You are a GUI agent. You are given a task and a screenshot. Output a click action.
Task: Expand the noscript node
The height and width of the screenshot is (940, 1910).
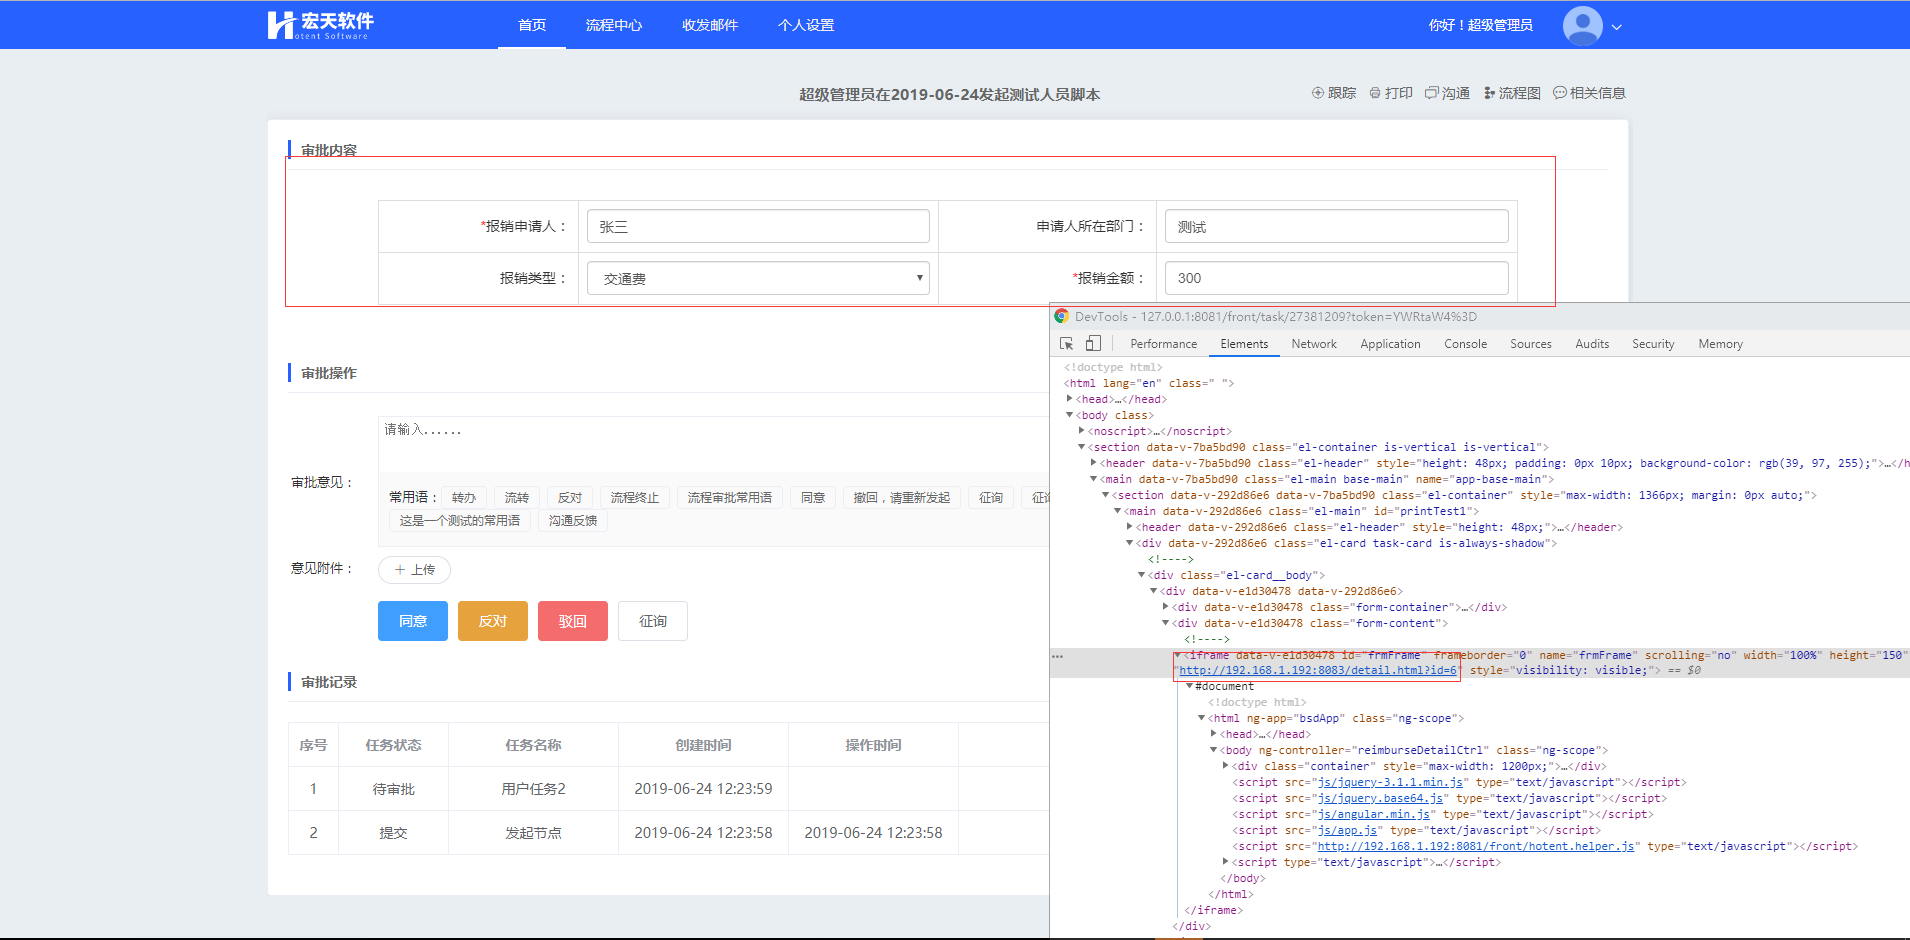point(1082,431)
